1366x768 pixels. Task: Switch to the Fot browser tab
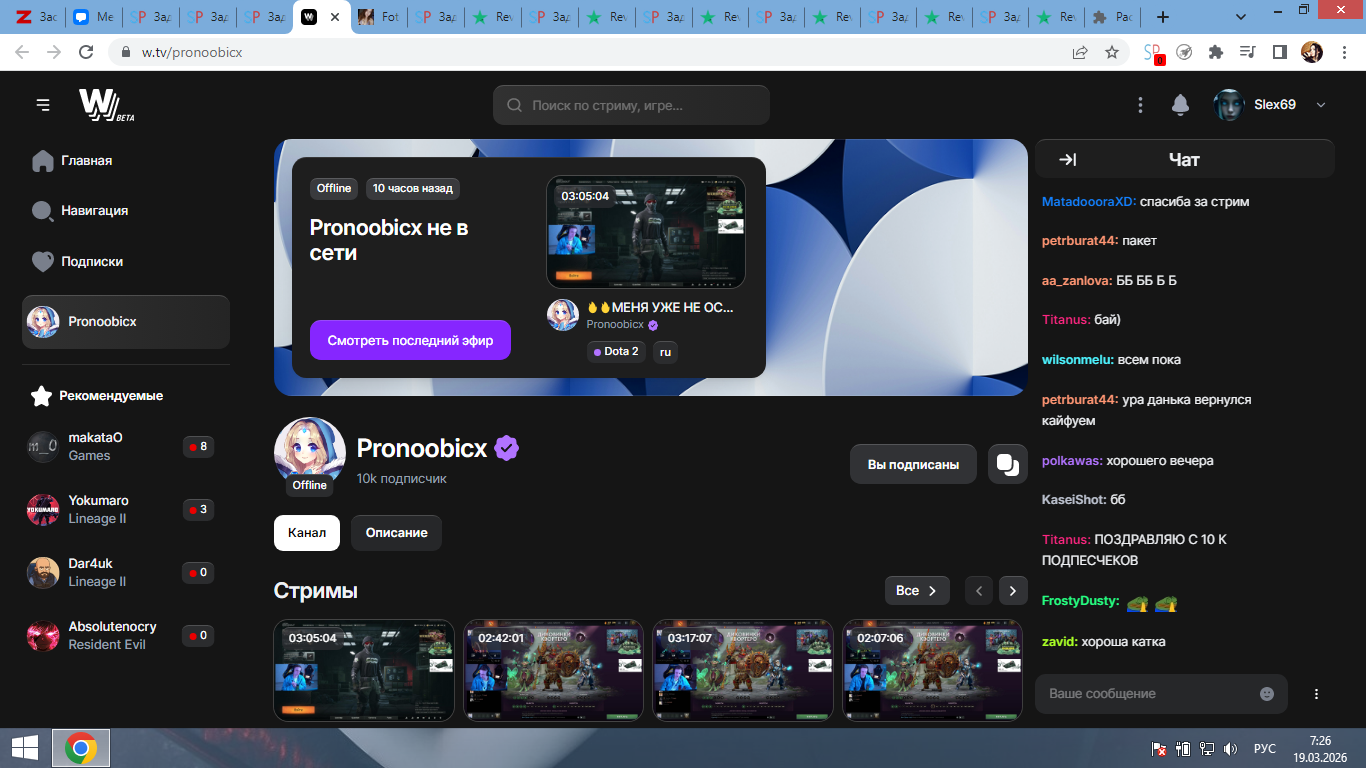[x=378, y=17]
